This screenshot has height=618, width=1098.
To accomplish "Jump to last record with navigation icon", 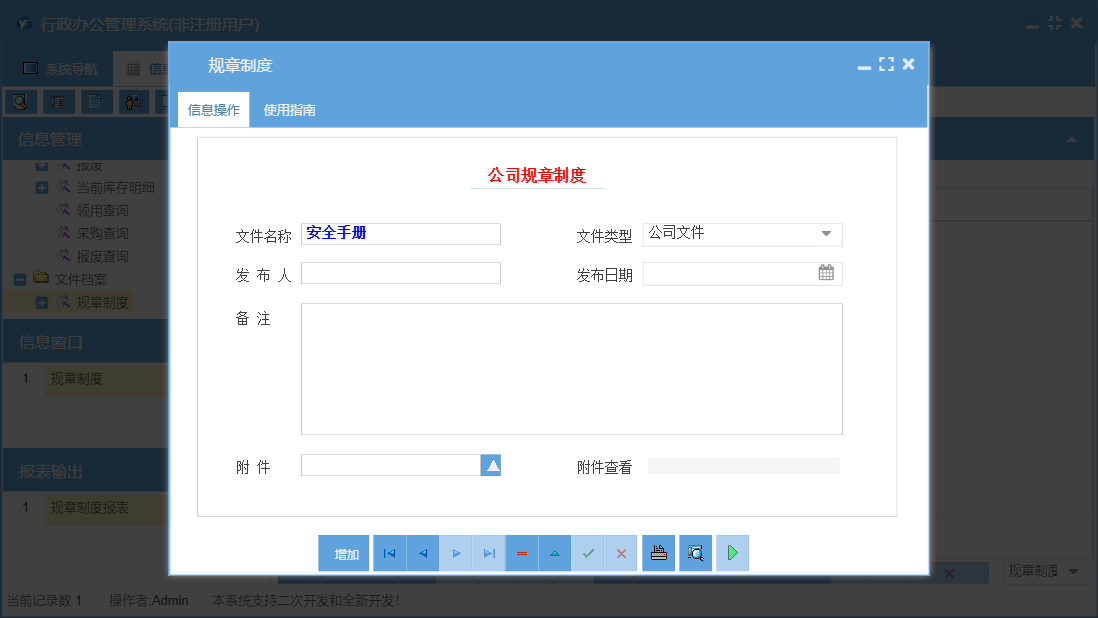I will click(x=488, y=552).
